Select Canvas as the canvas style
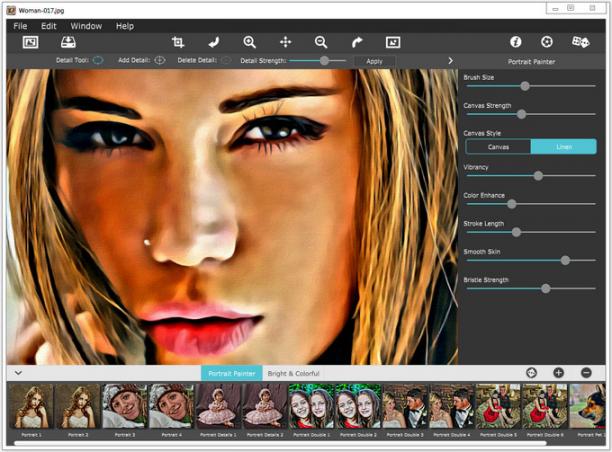 click(498, 147)
